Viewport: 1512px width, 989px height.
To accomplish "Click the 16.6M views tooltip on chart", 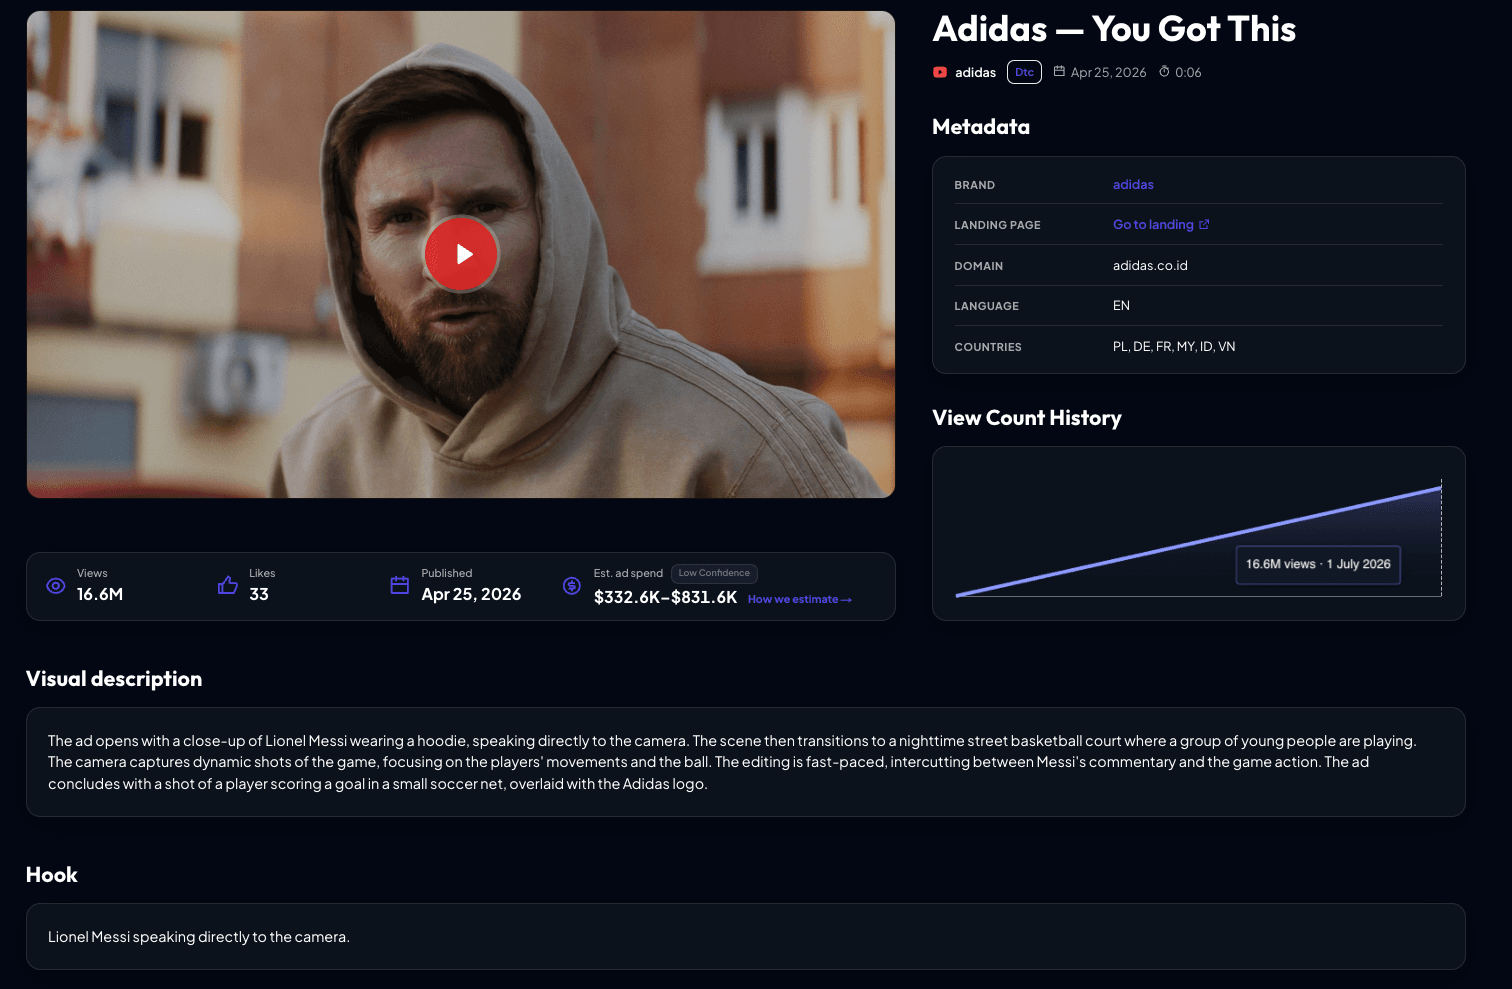I will click(1318, 565).
